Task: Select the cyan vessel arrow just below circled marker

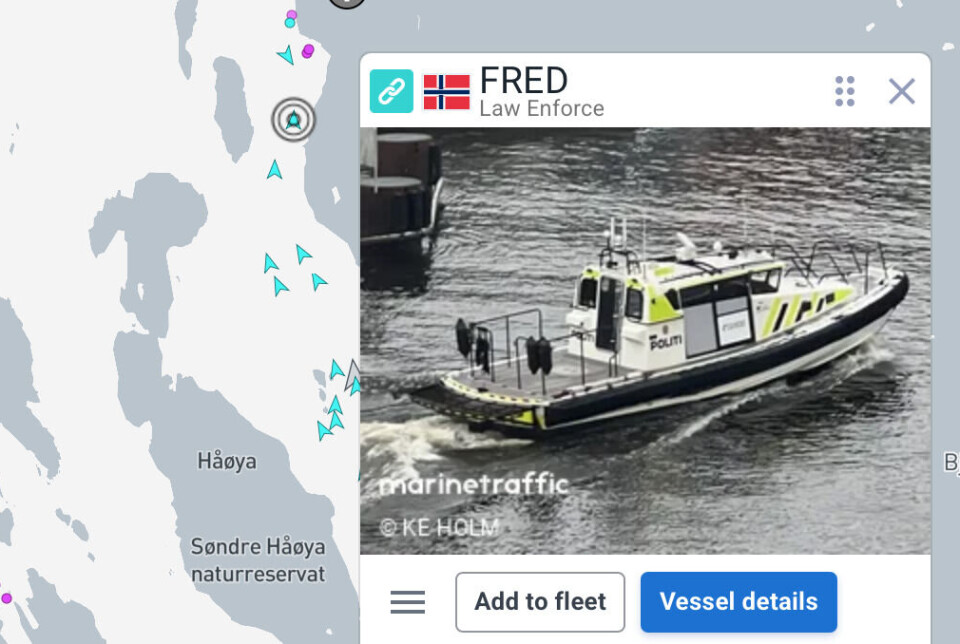Action: click(274, 170)
